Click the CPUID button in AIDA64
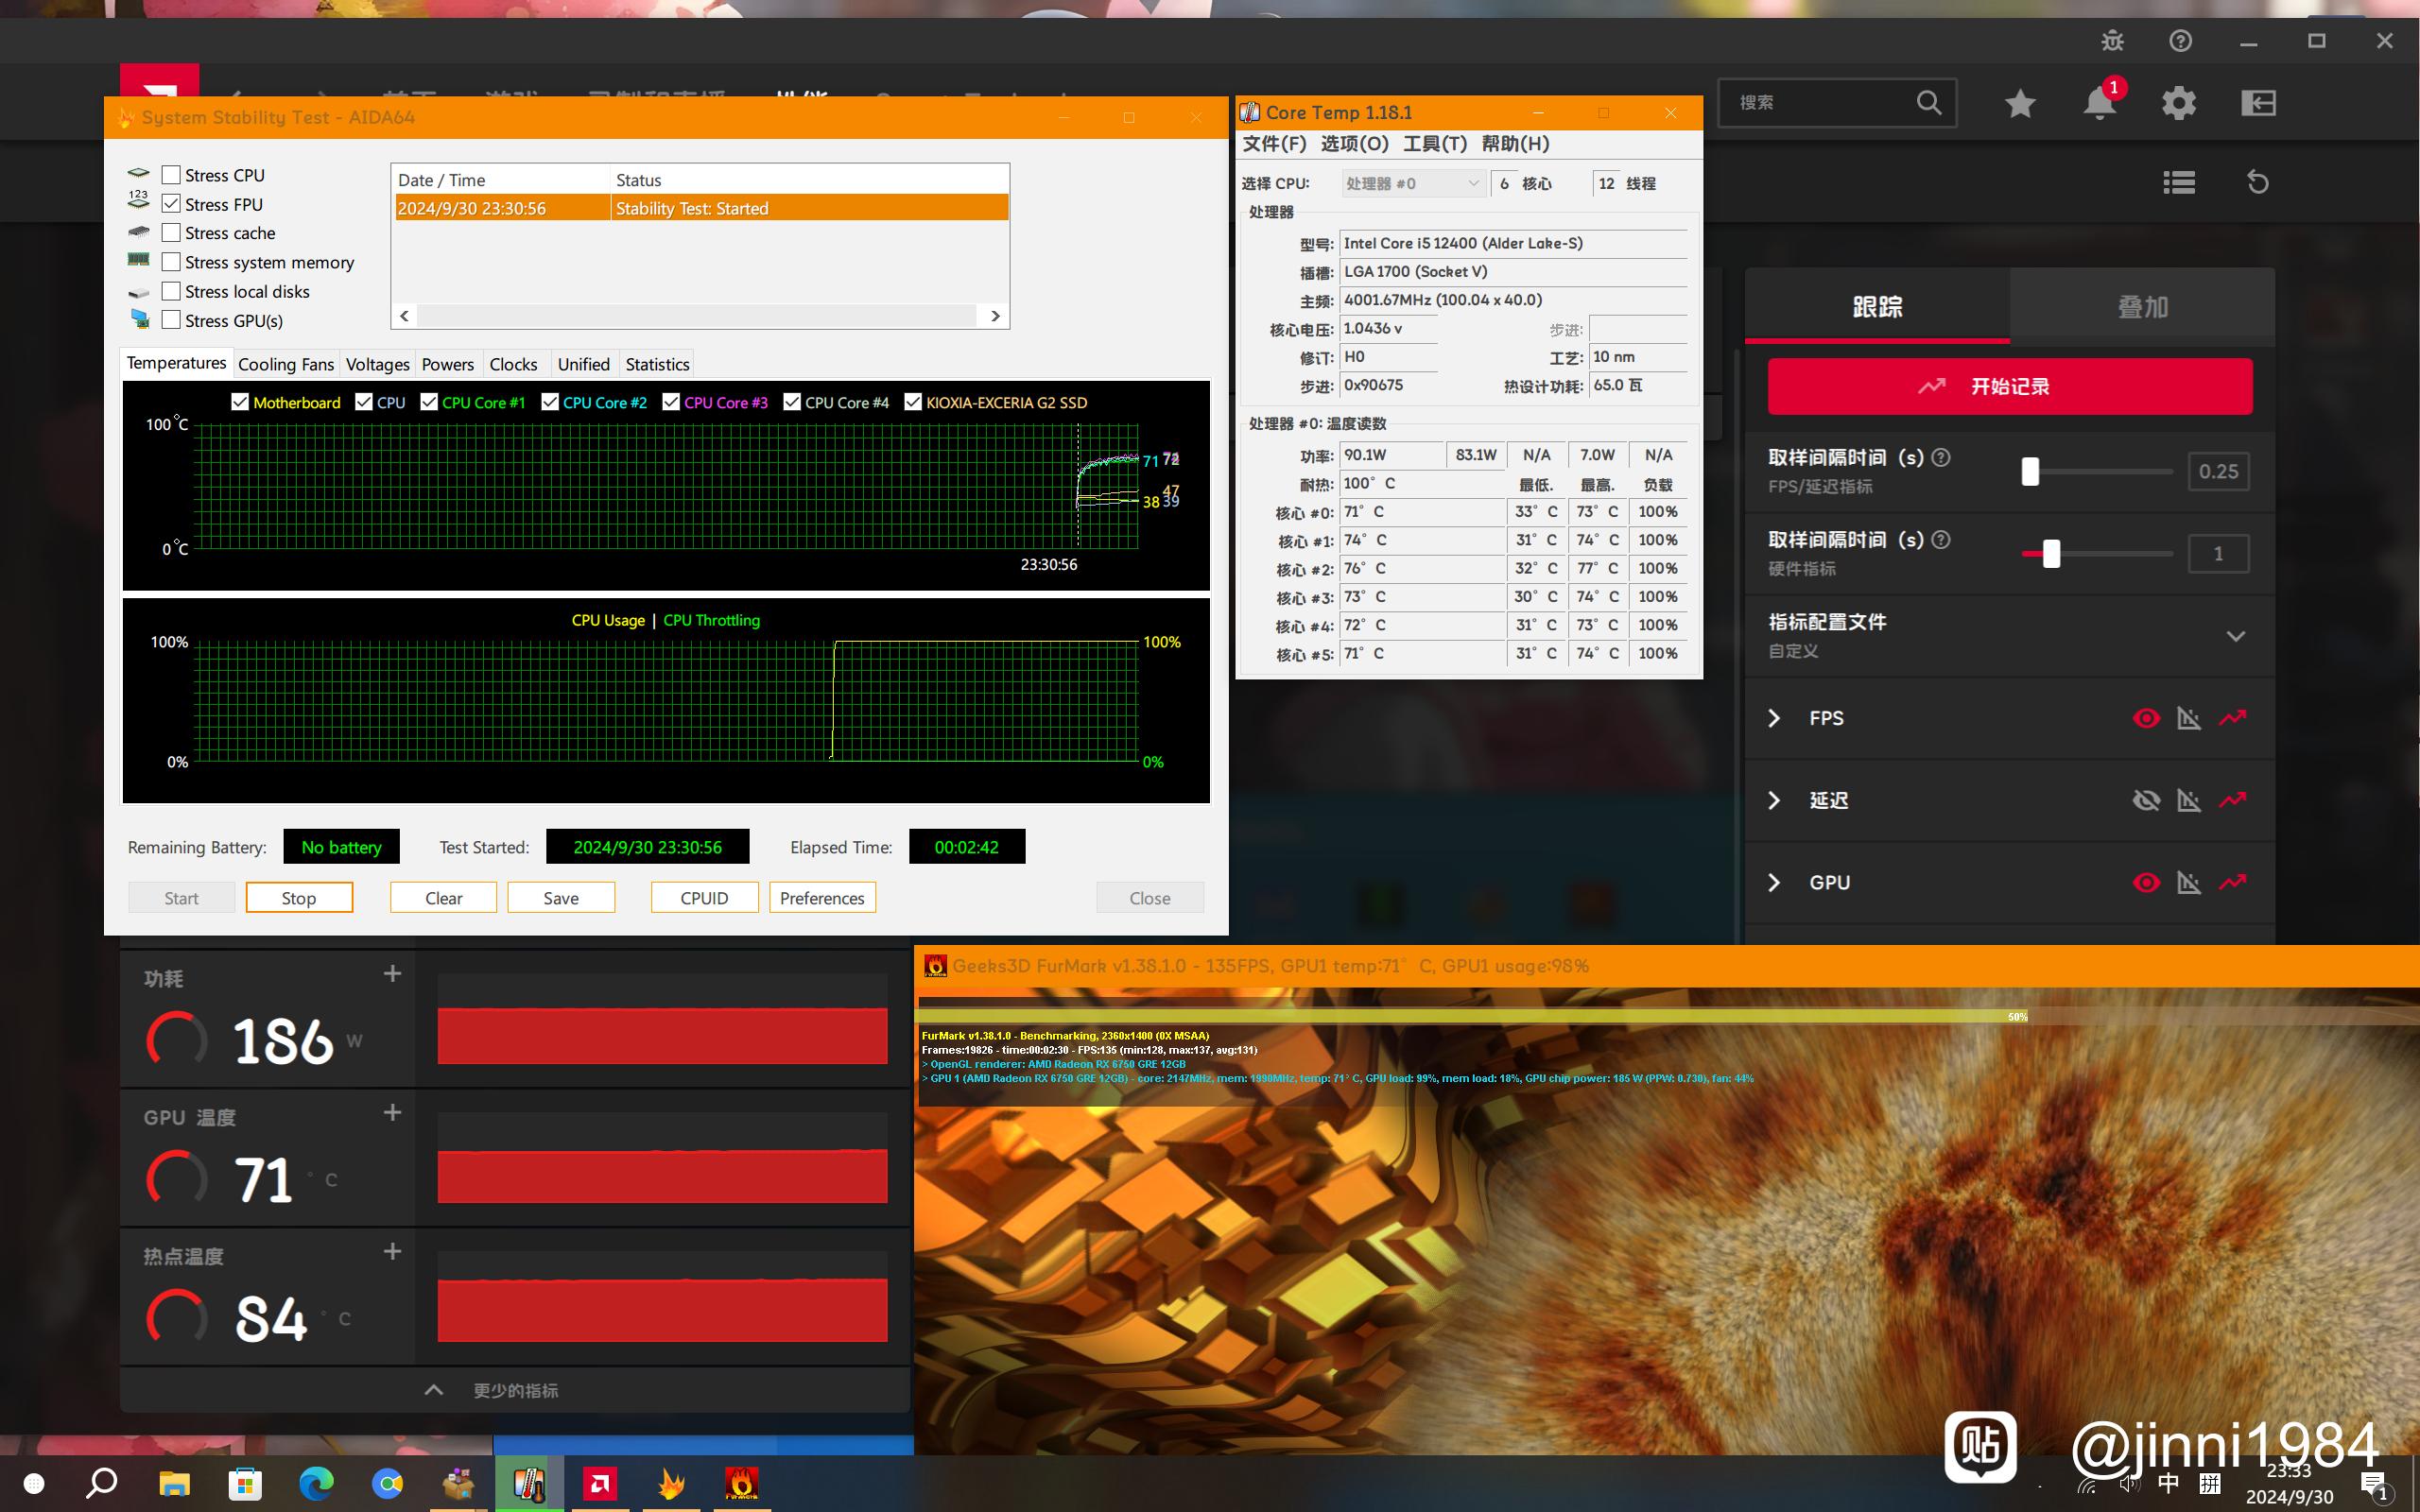The image size is (2420, 1512). (x=704, y=898)
